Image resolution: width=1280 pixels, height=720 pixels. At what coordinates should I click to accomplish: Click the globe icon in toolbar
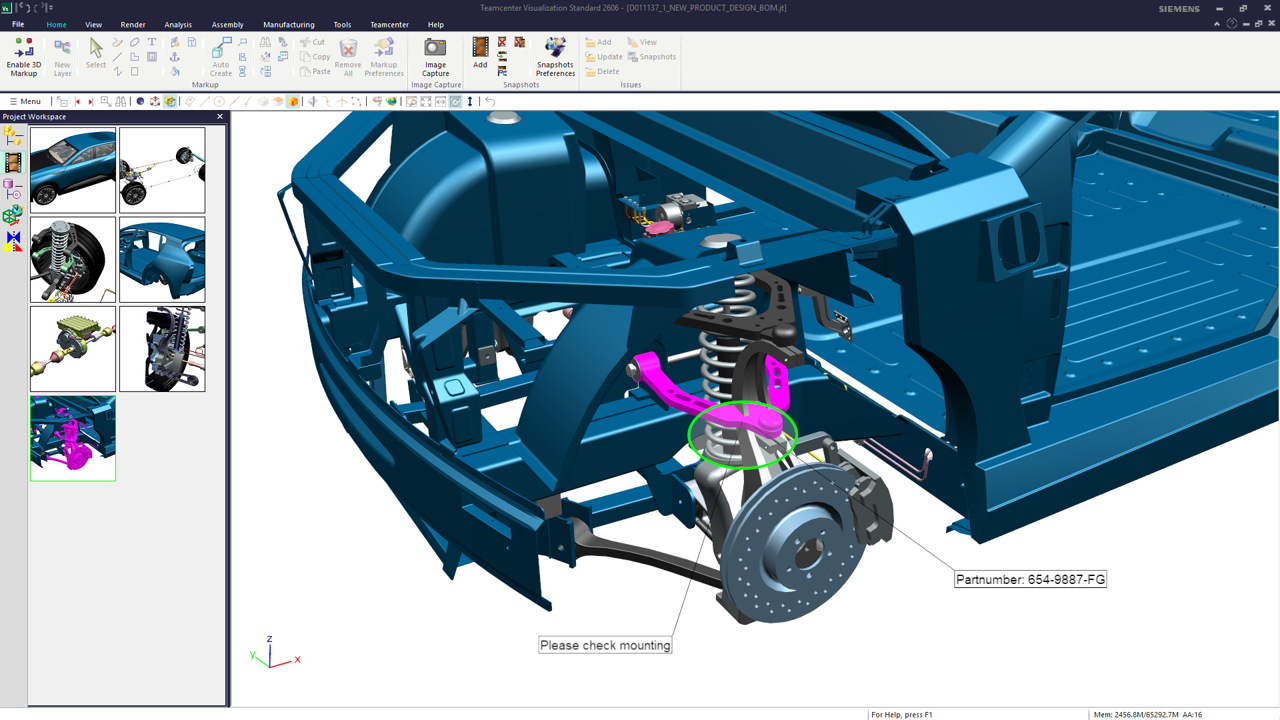pos(391,101)
